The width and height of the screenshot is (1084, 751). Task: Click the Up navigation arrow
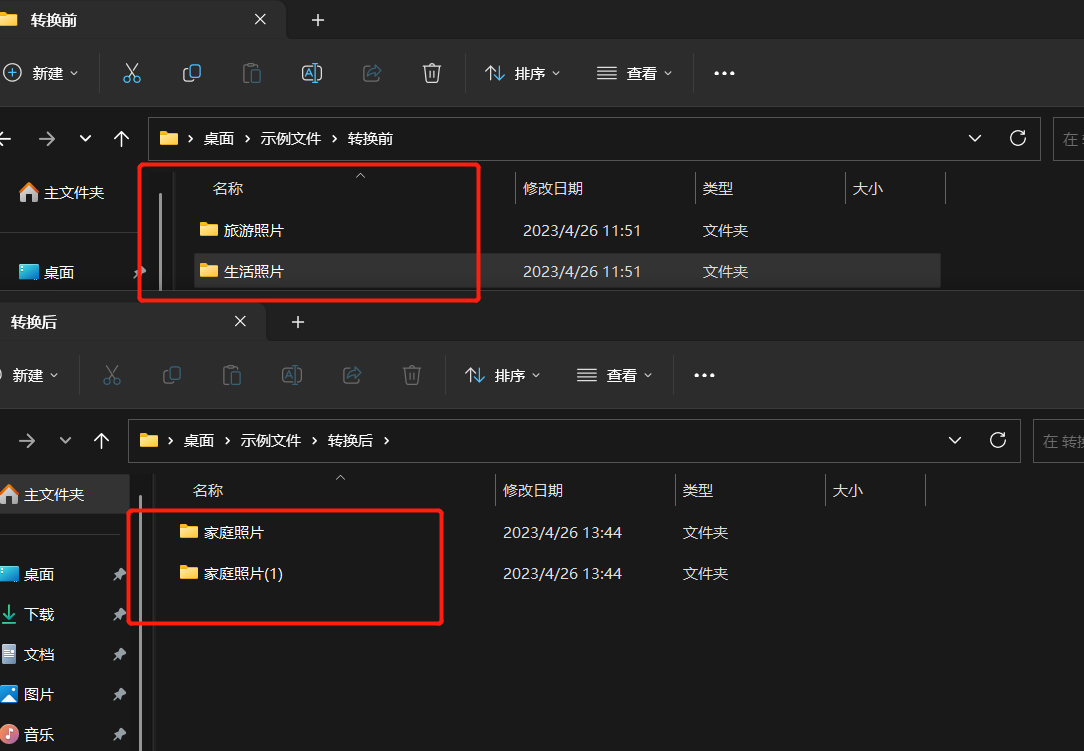121,138
